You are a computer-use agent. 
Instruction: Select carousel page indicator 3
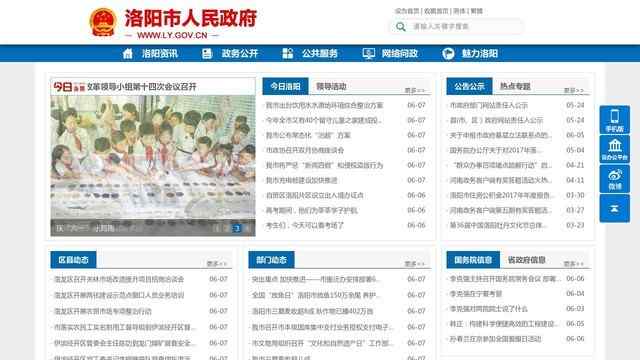click(x=237, y=228)
